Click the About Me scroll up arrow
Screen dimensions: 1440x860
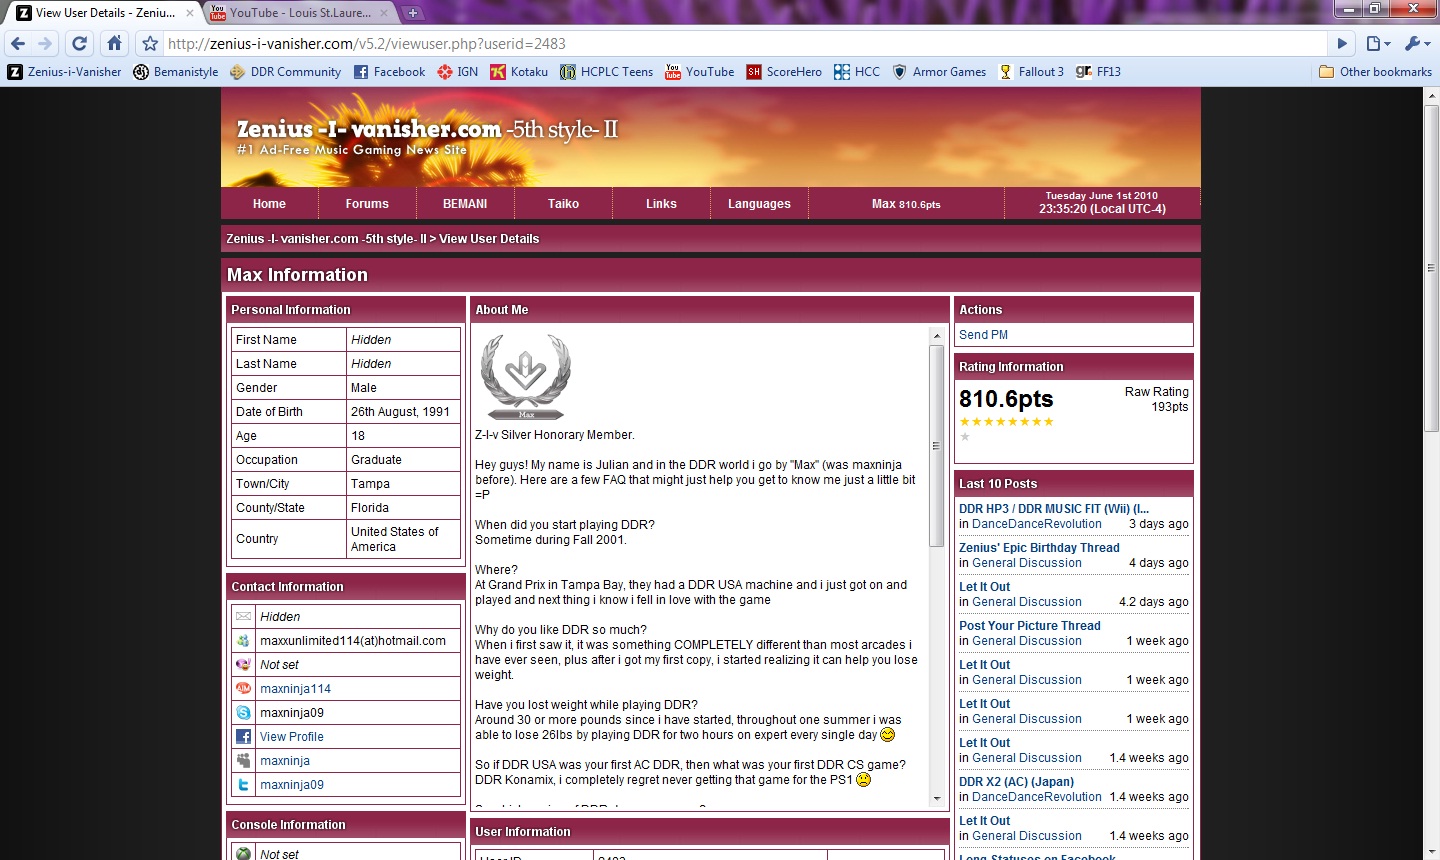[937, 336]
